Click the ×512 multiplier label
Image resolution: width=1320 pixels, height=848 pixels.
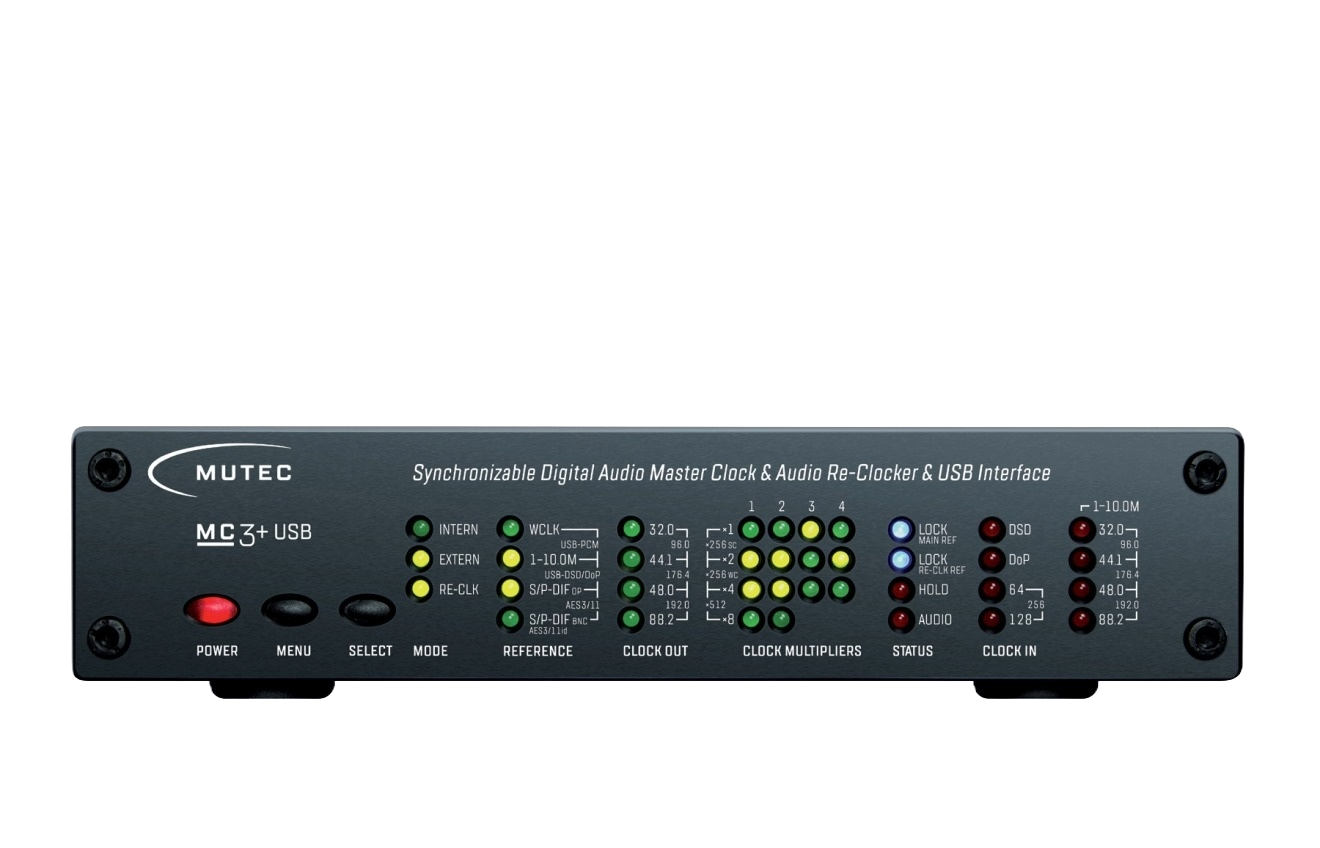716,605
